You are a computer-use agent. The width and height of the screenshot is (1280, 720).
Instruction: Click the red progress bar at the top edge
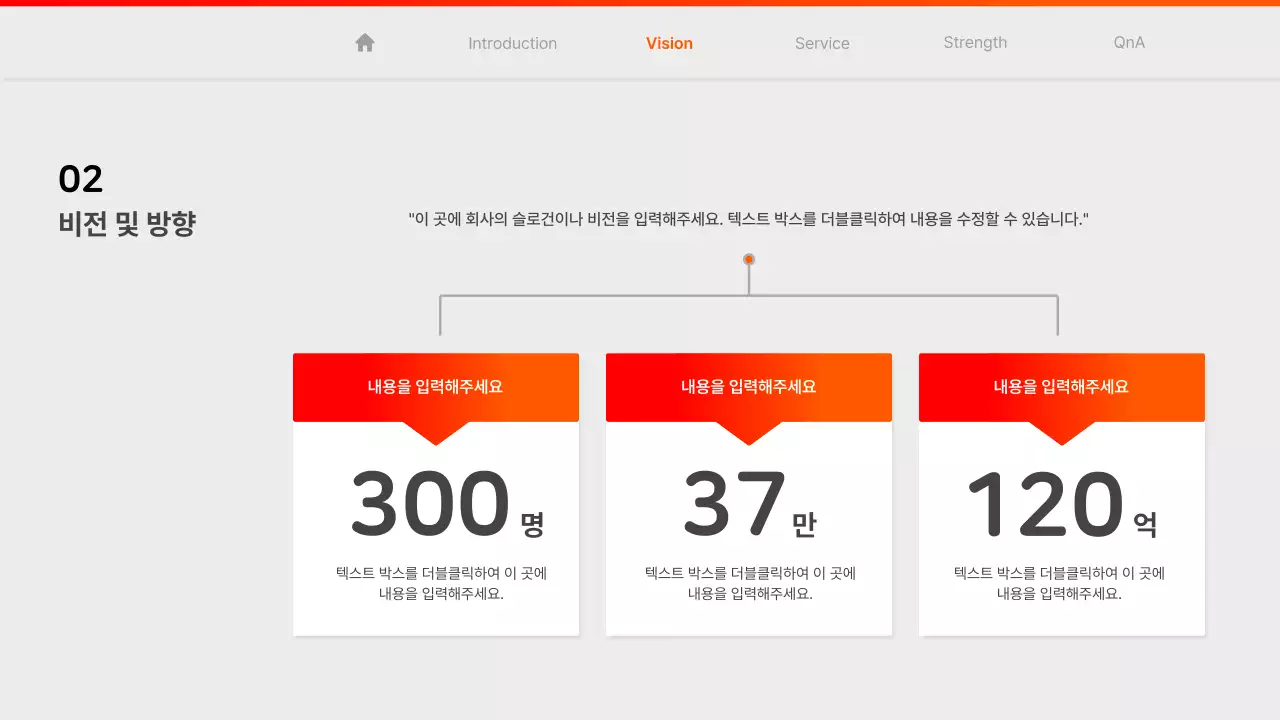(640, 2)
